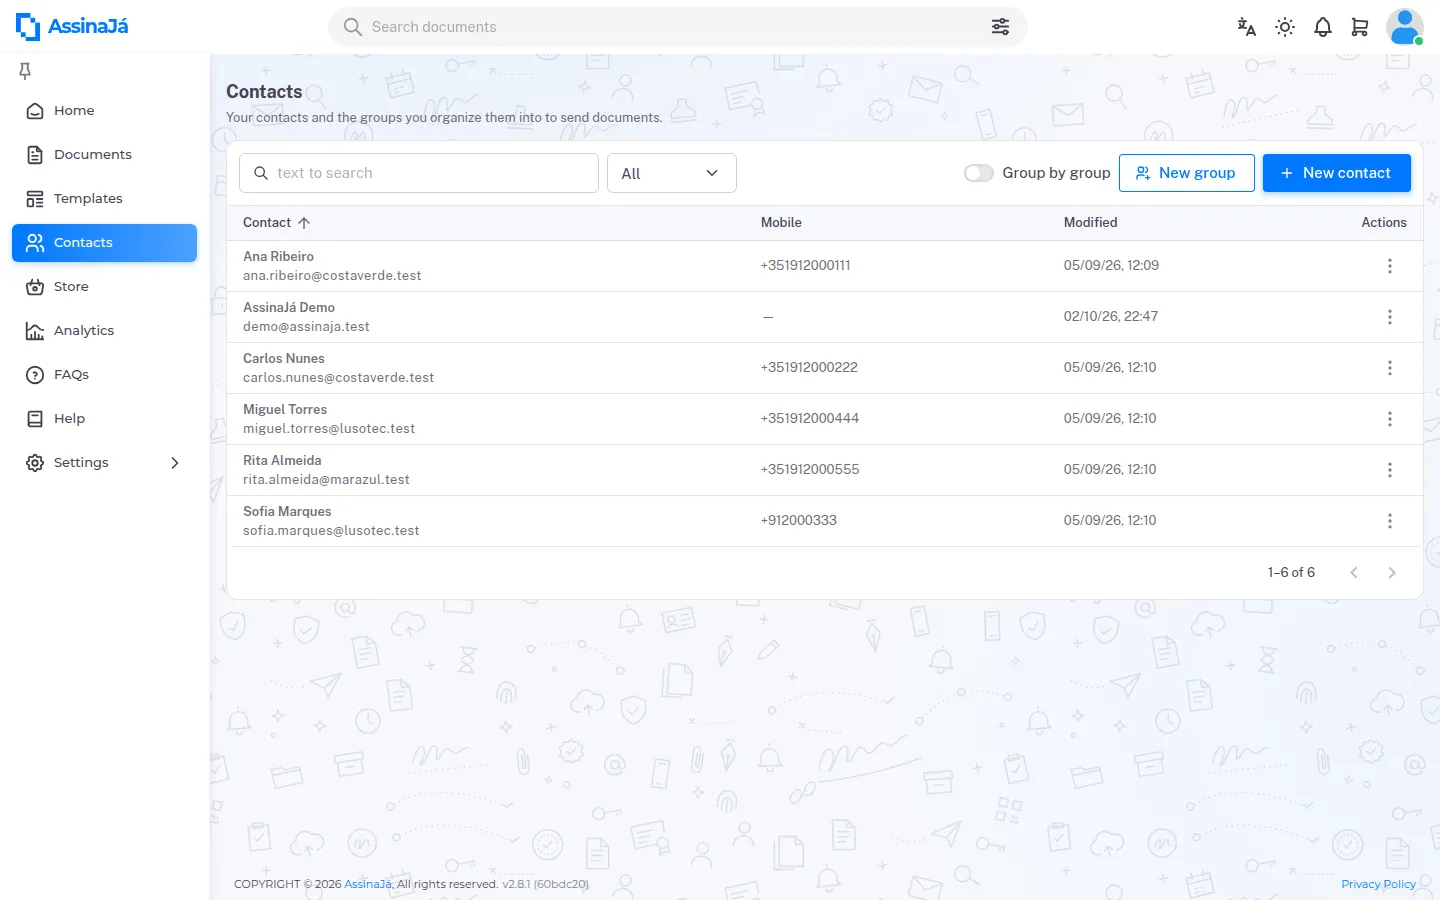
Task: Pin the sidebar with pin icon
Action: coord(25,71)
